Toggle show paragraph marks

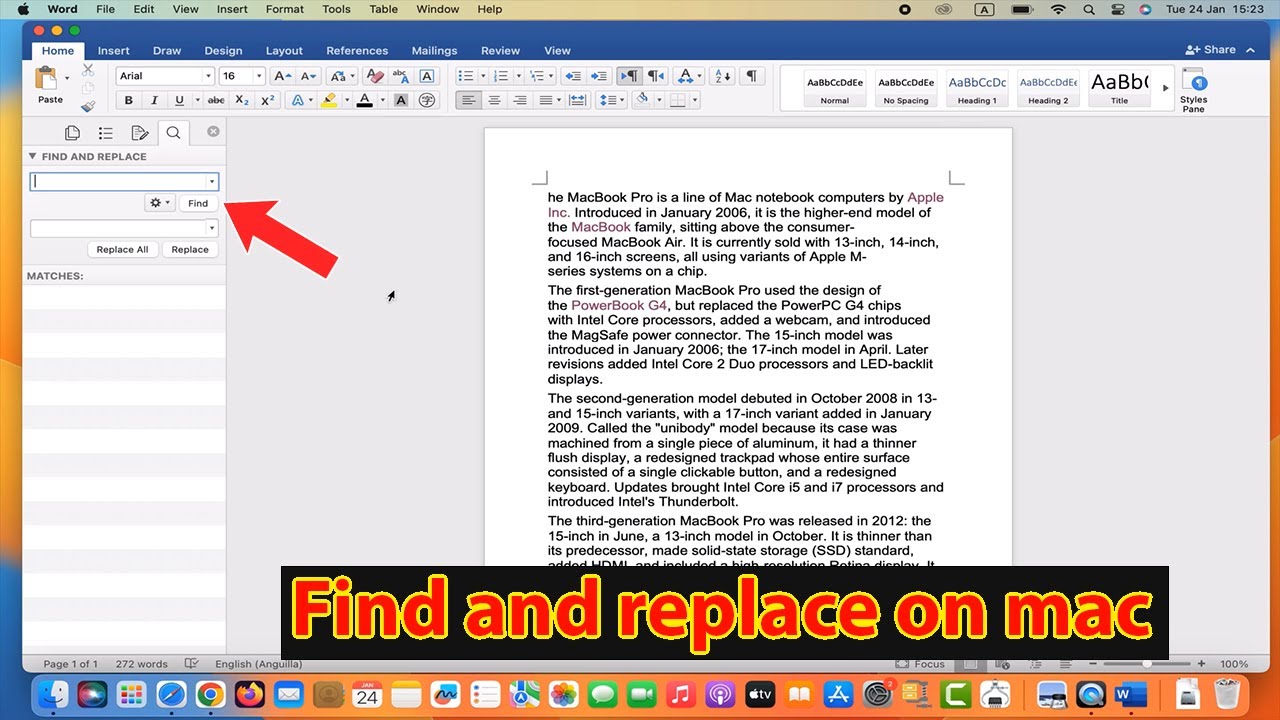pos(751,76)
